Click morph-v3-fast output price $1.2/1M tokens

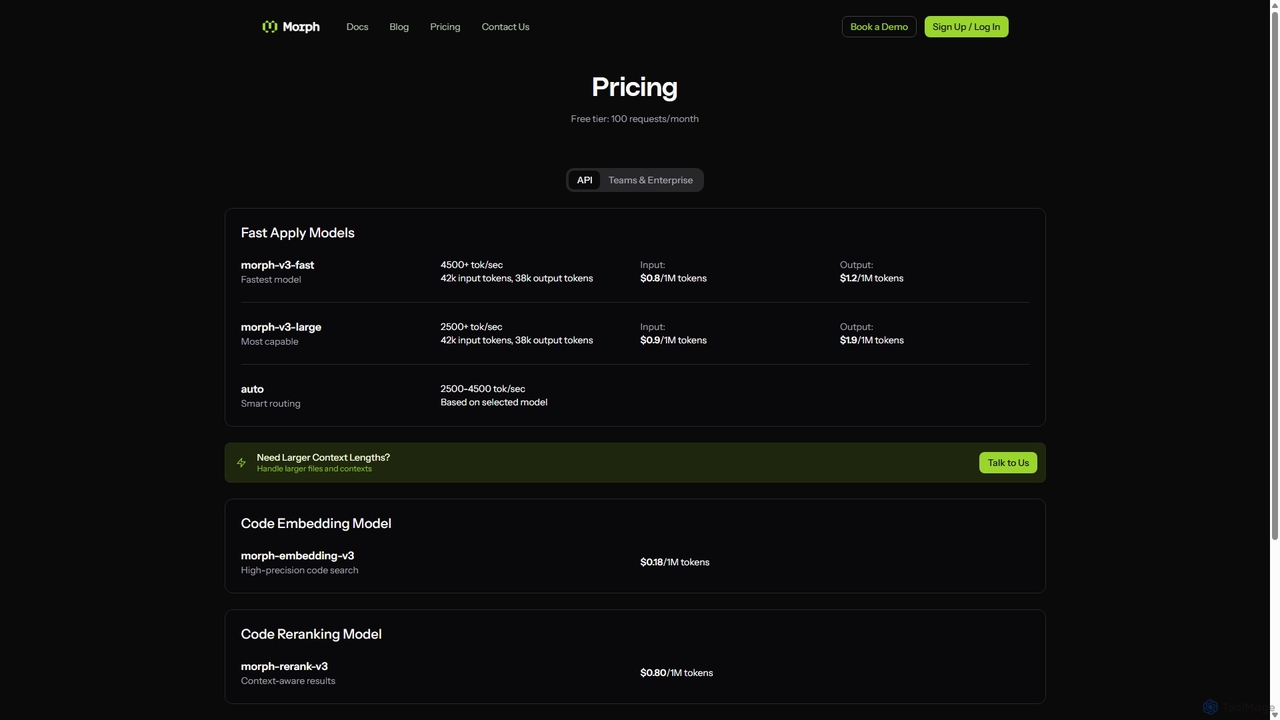click(x=871, y=278)
